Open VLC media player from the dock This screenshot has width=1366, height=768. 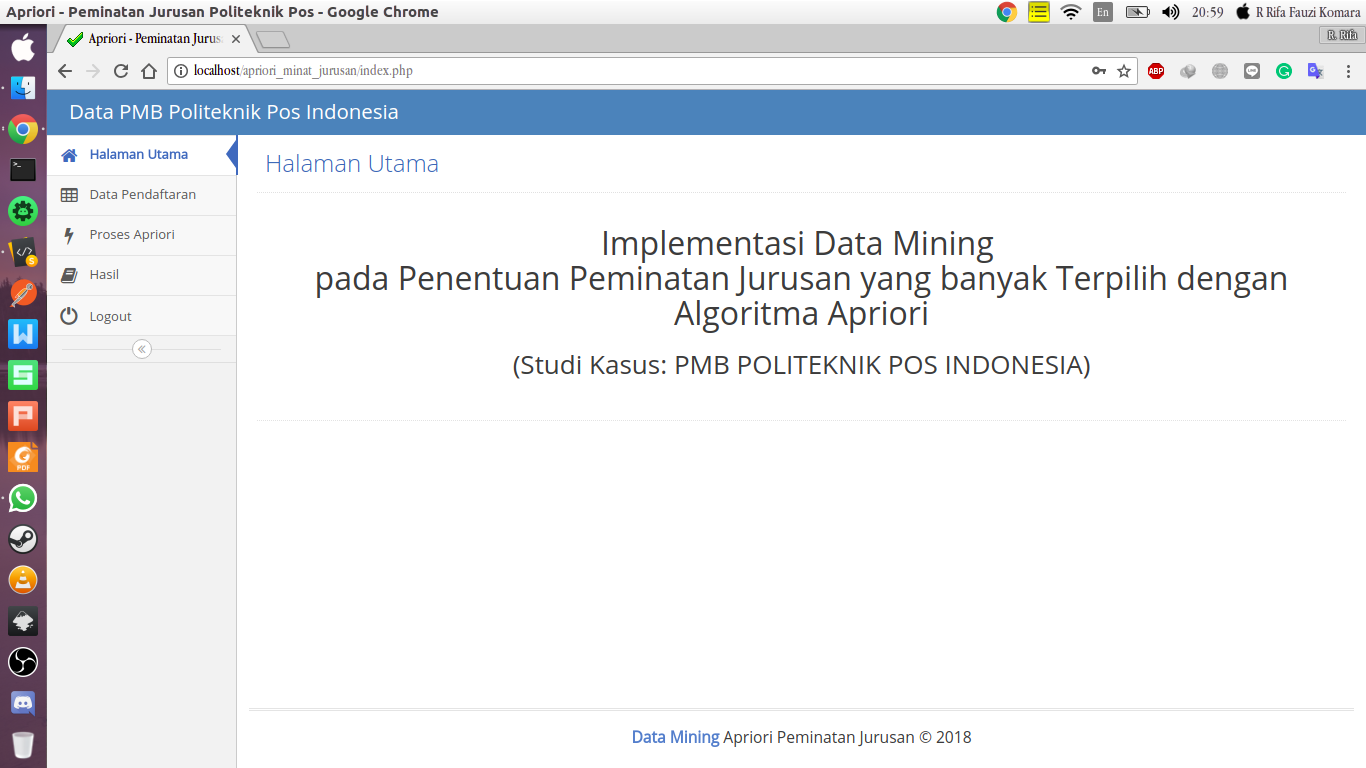[x=23, y=580]
